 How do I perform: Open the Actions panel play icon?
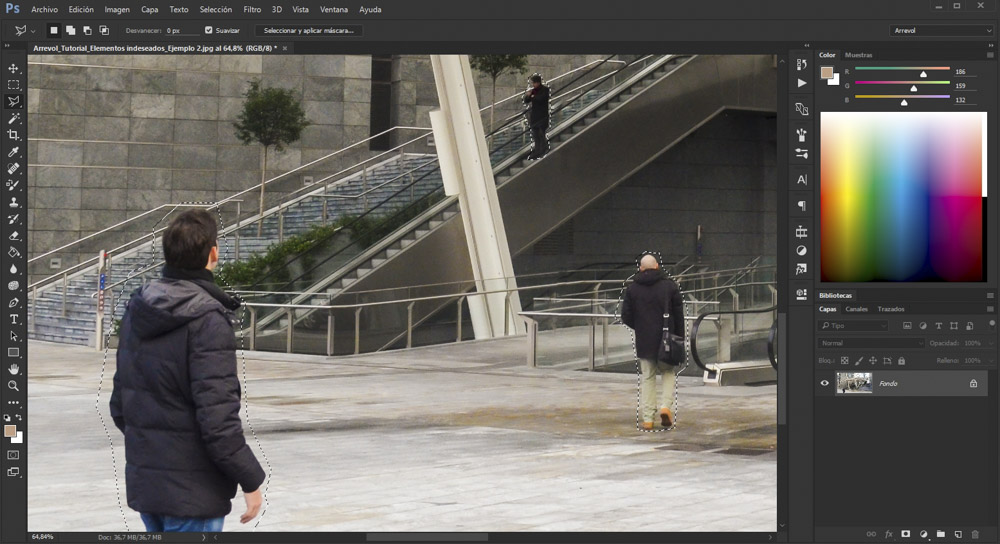(802, 83)
